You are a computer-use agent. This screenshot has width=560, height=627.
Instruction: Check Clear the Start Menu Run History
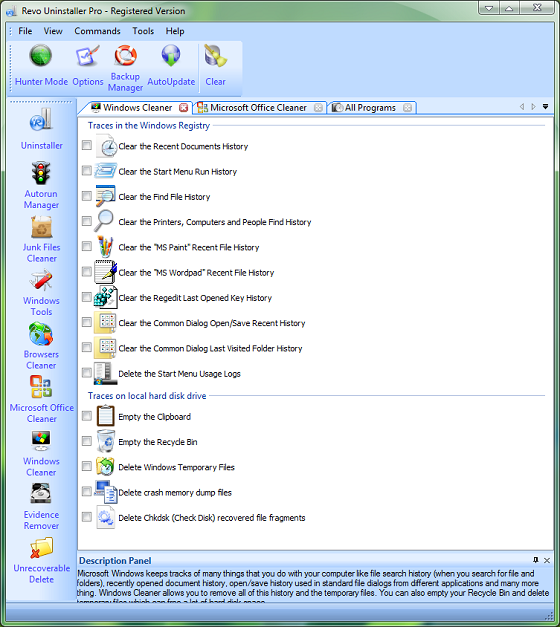click(x=87, y=171)
